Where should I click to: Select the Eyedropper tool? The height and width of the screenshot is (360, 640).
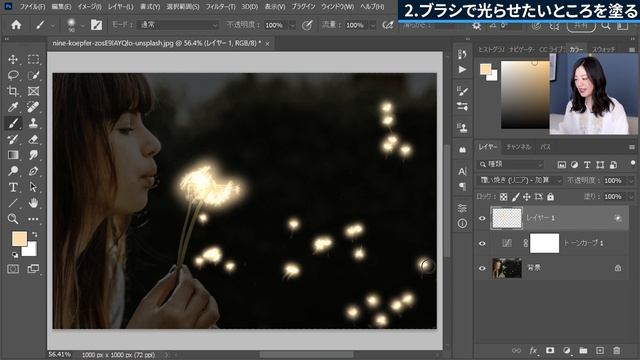(13, 107)
